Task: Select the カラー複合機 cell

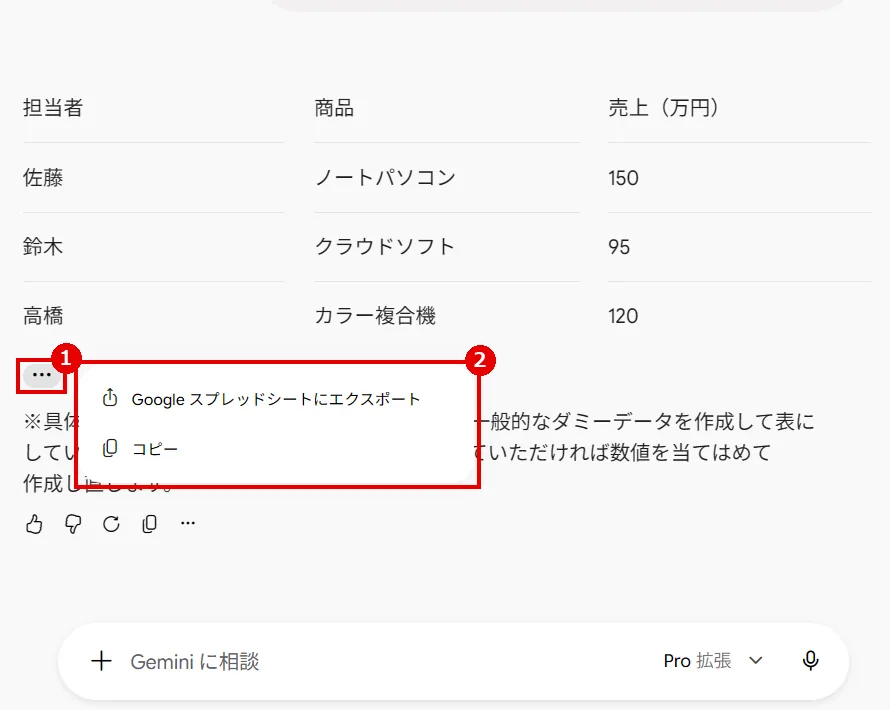Action: 375,316
